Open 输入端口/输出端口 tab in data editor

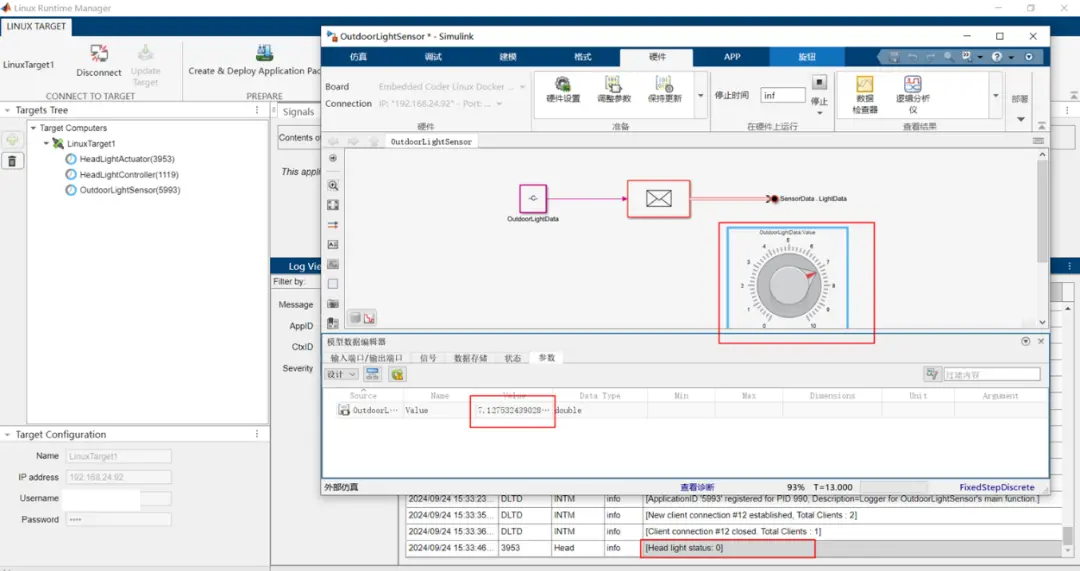point(366,358)
